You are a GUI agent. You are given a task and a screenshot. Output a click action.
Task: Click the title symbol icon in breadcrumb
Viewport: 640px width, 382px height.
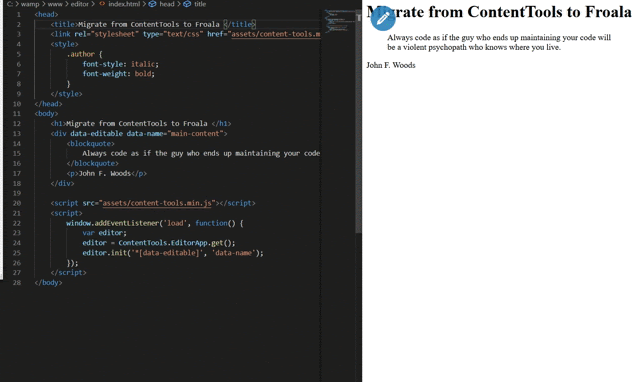187,4
